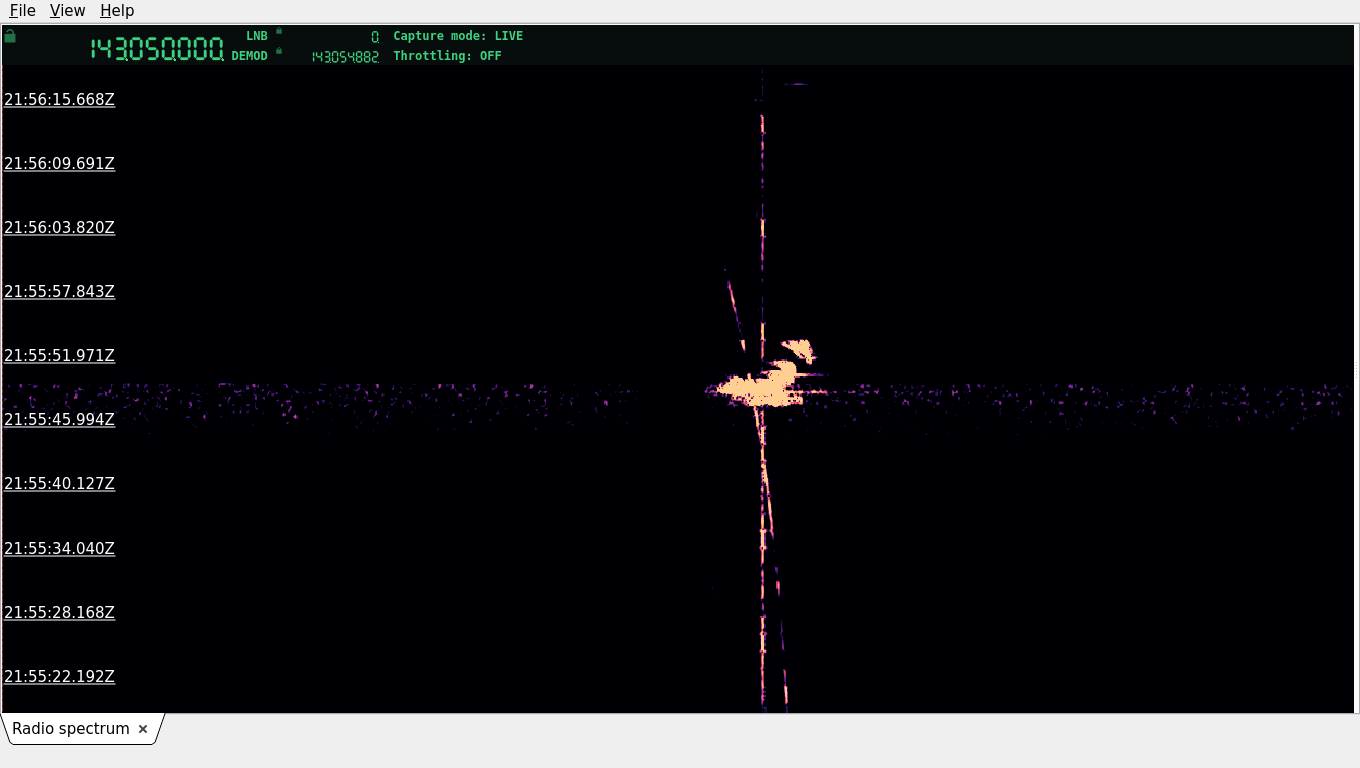
Task: Click the LNB label
Action: click(257, 36)
